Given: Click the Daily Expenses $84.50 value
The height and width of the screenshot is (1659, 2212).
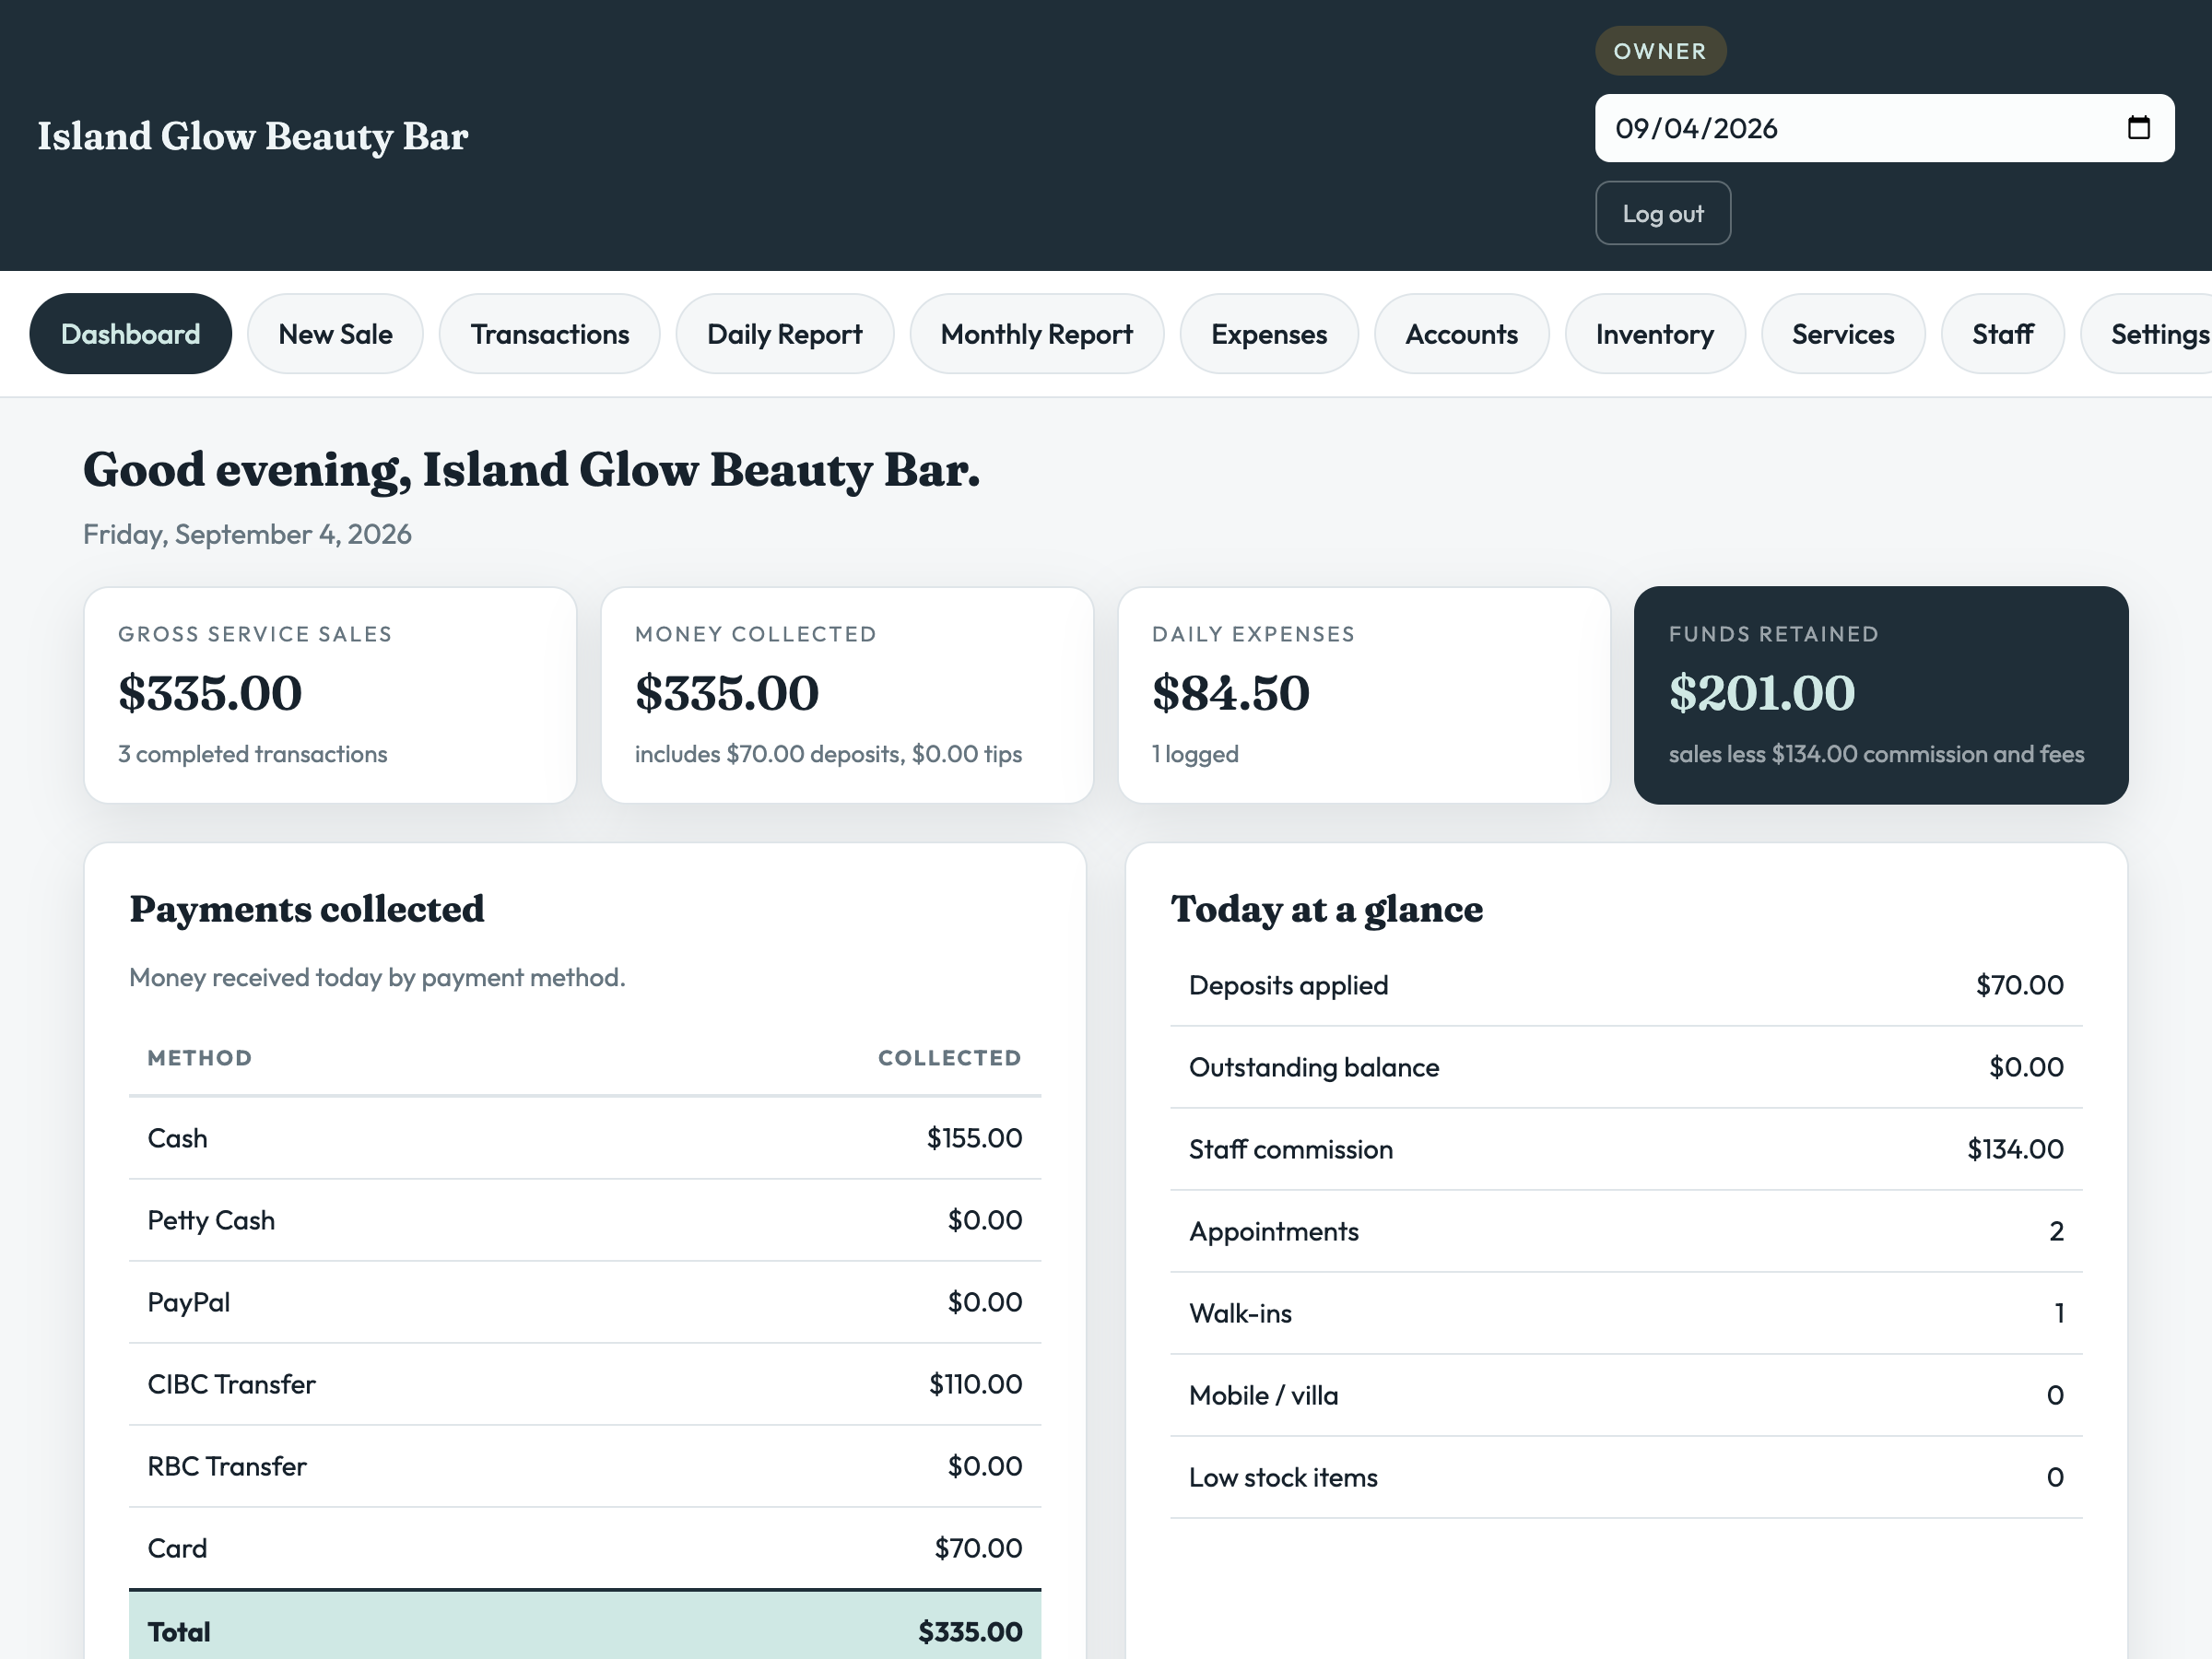Looking at the screenshot, I should tap(1230, 693).
